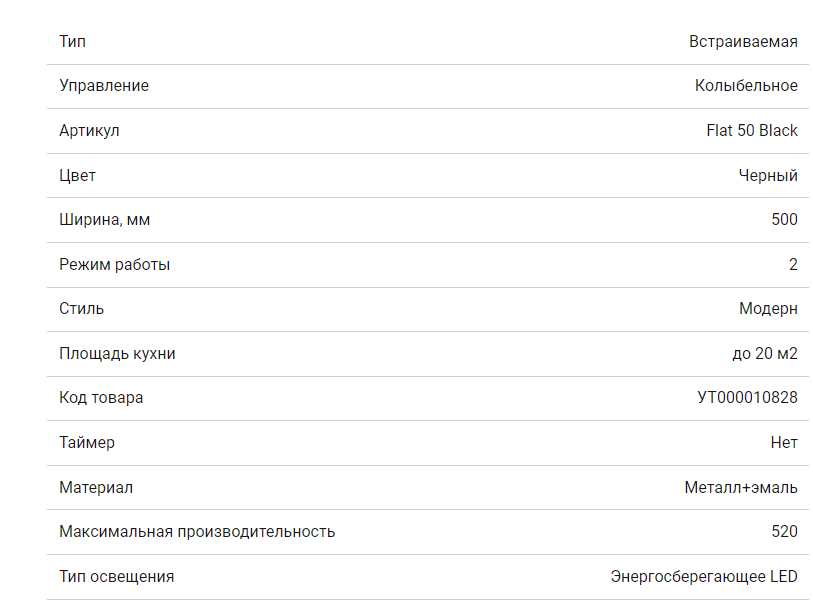Image resolution: width=813 pixels, height=603 pixels.
Task: Select the 'Колыбельное' value text
Action: 746,86
